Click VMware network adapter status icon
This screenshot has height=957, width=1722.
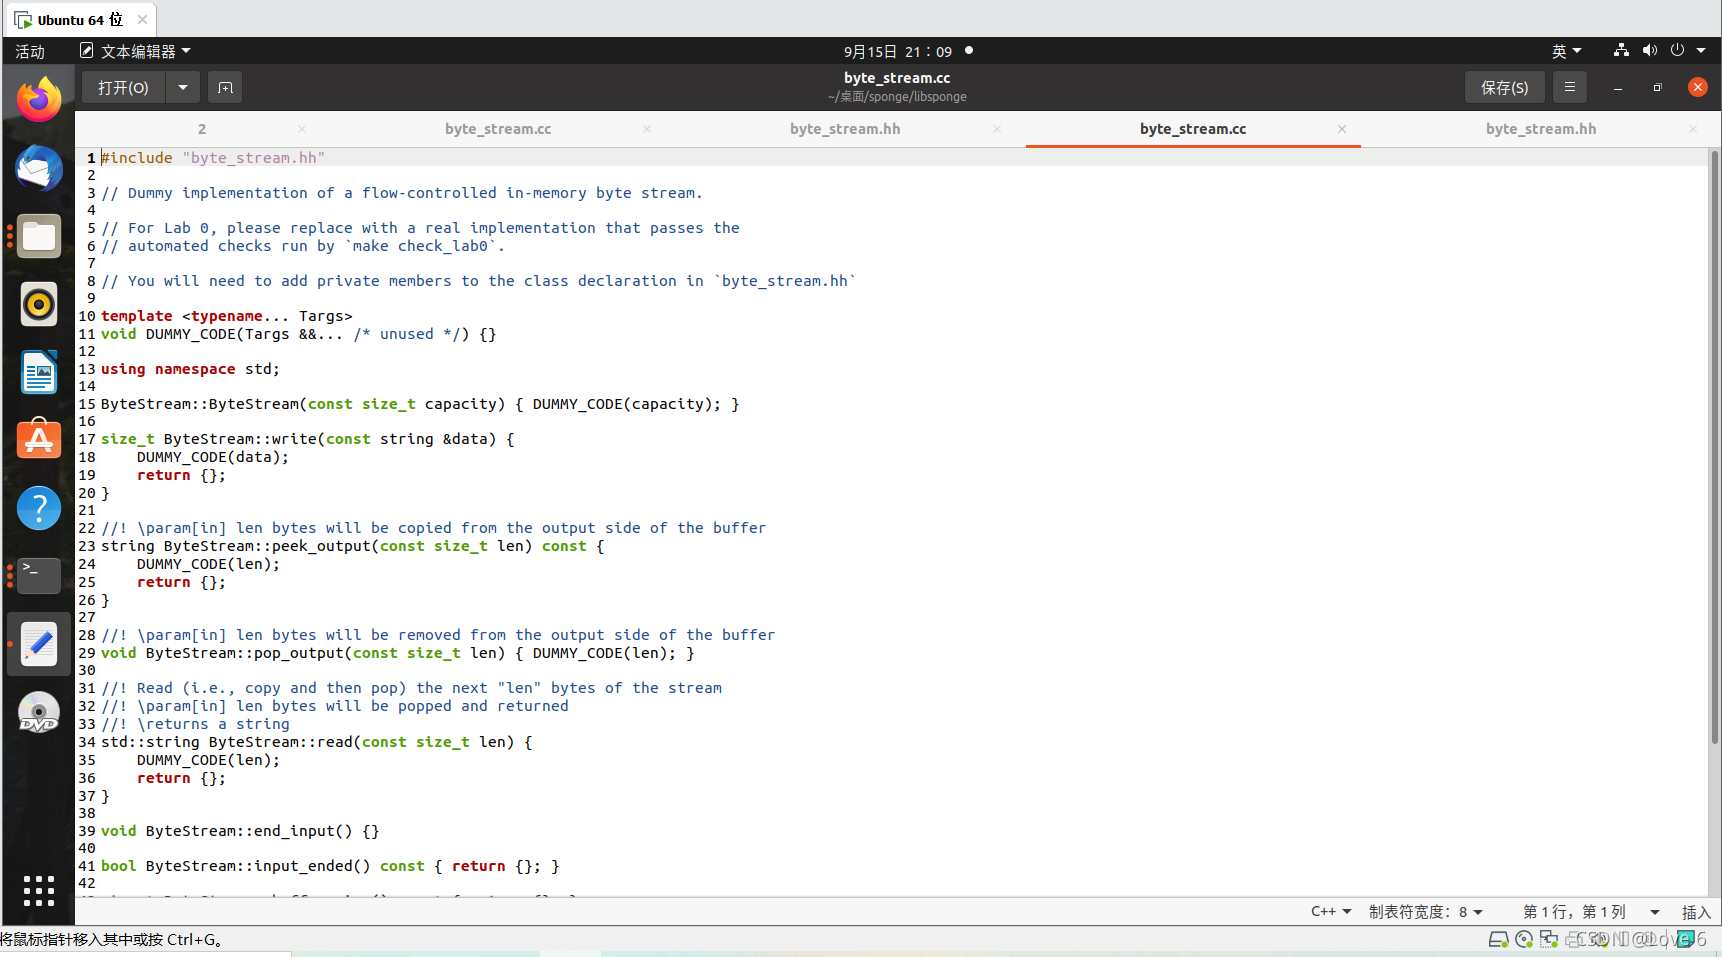1549,939
